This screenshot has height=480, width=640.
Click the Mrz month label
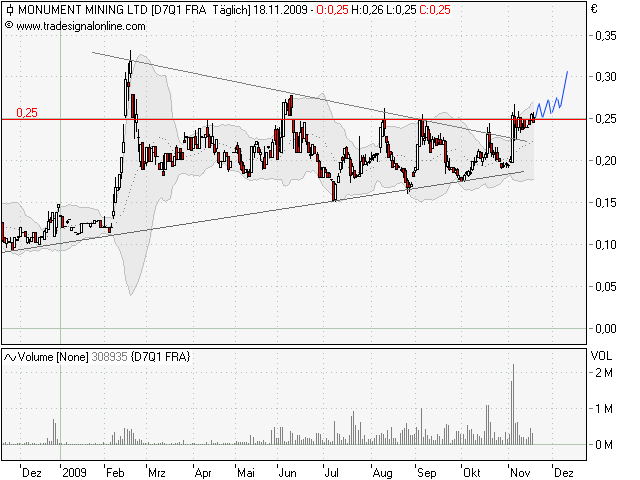coord(157,473)
